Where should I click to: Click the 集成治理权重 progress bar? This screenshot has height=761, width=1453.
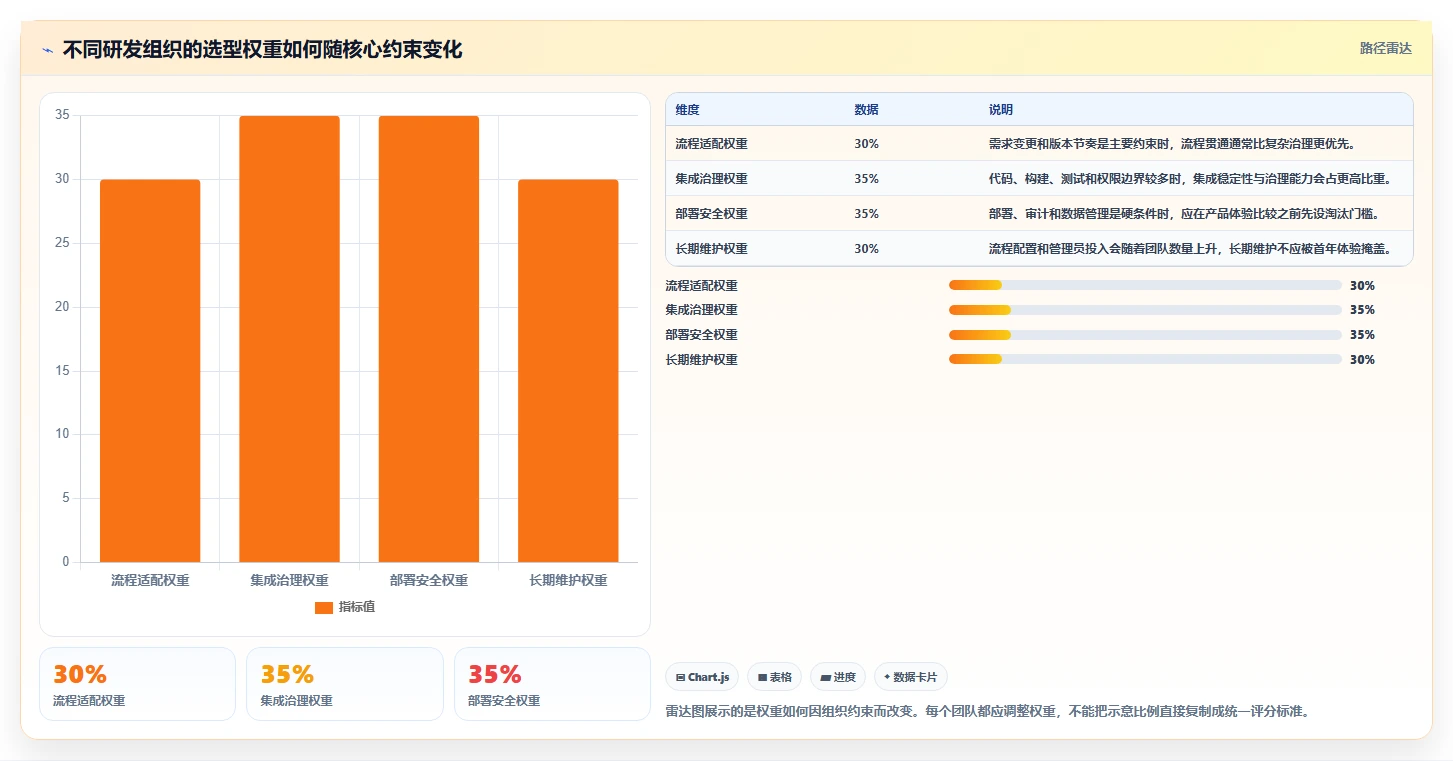coord(1145,310)
